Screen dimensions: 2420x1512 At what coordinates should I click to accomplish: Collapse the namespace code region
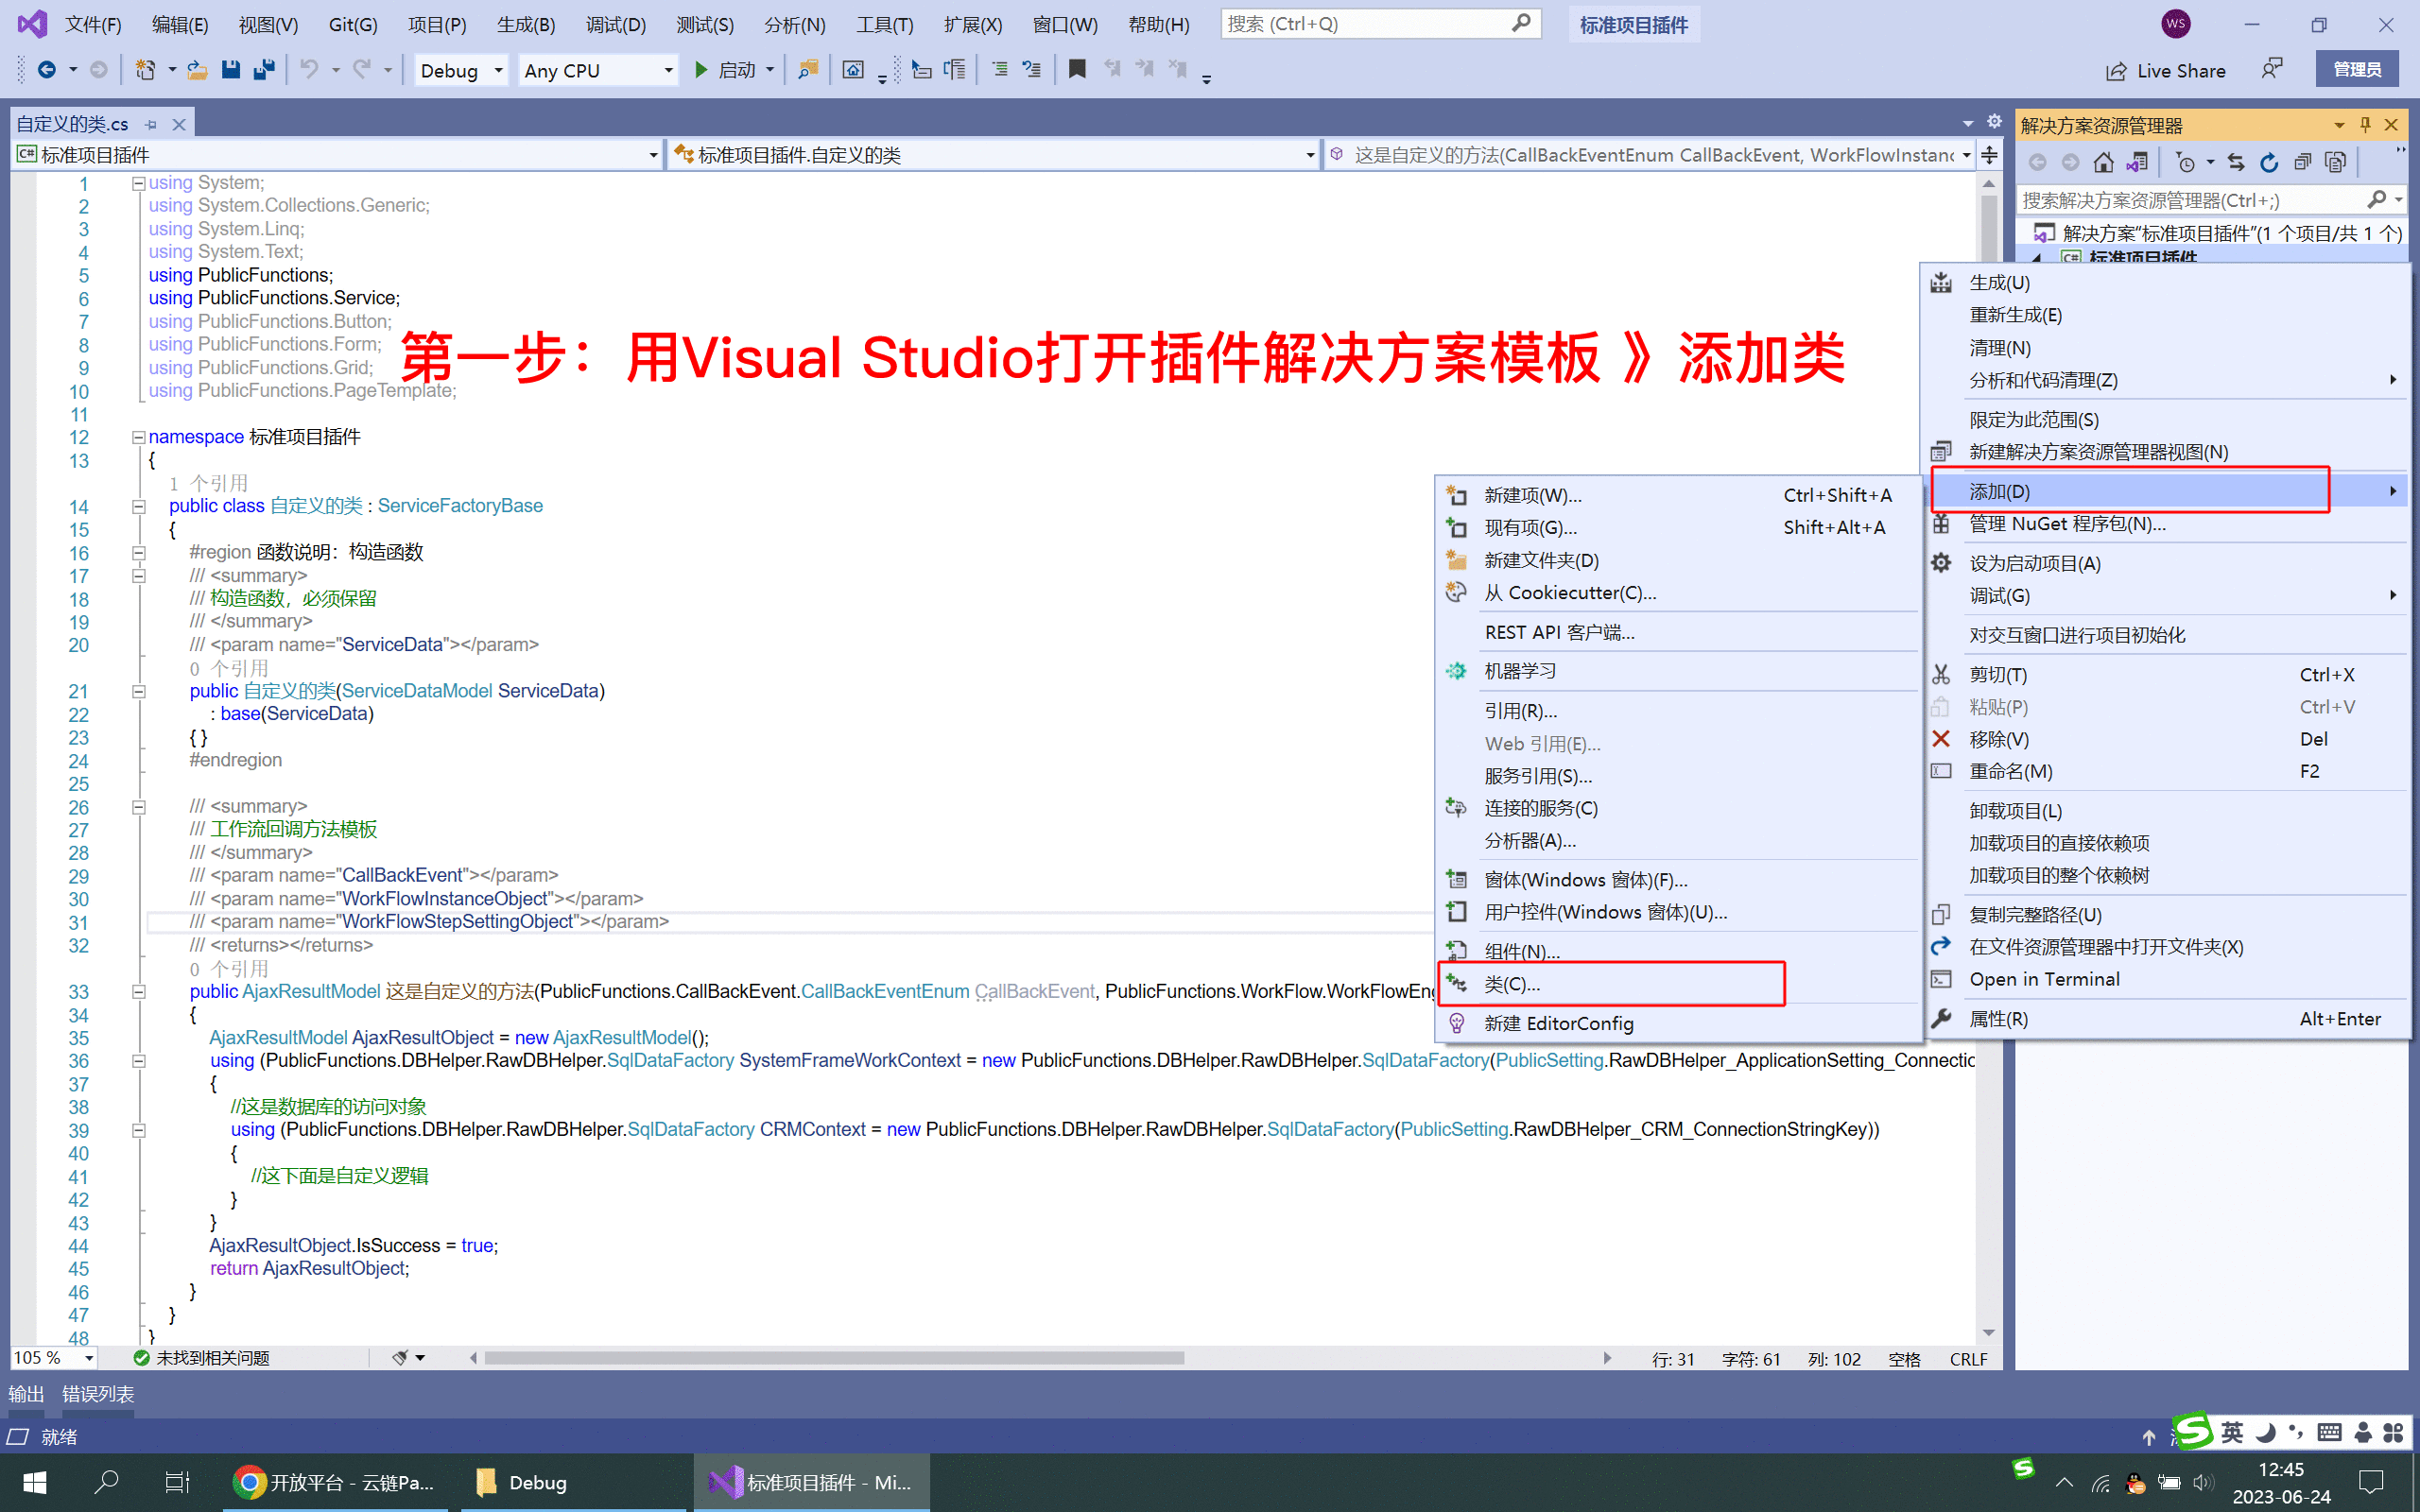click(139, 437)
